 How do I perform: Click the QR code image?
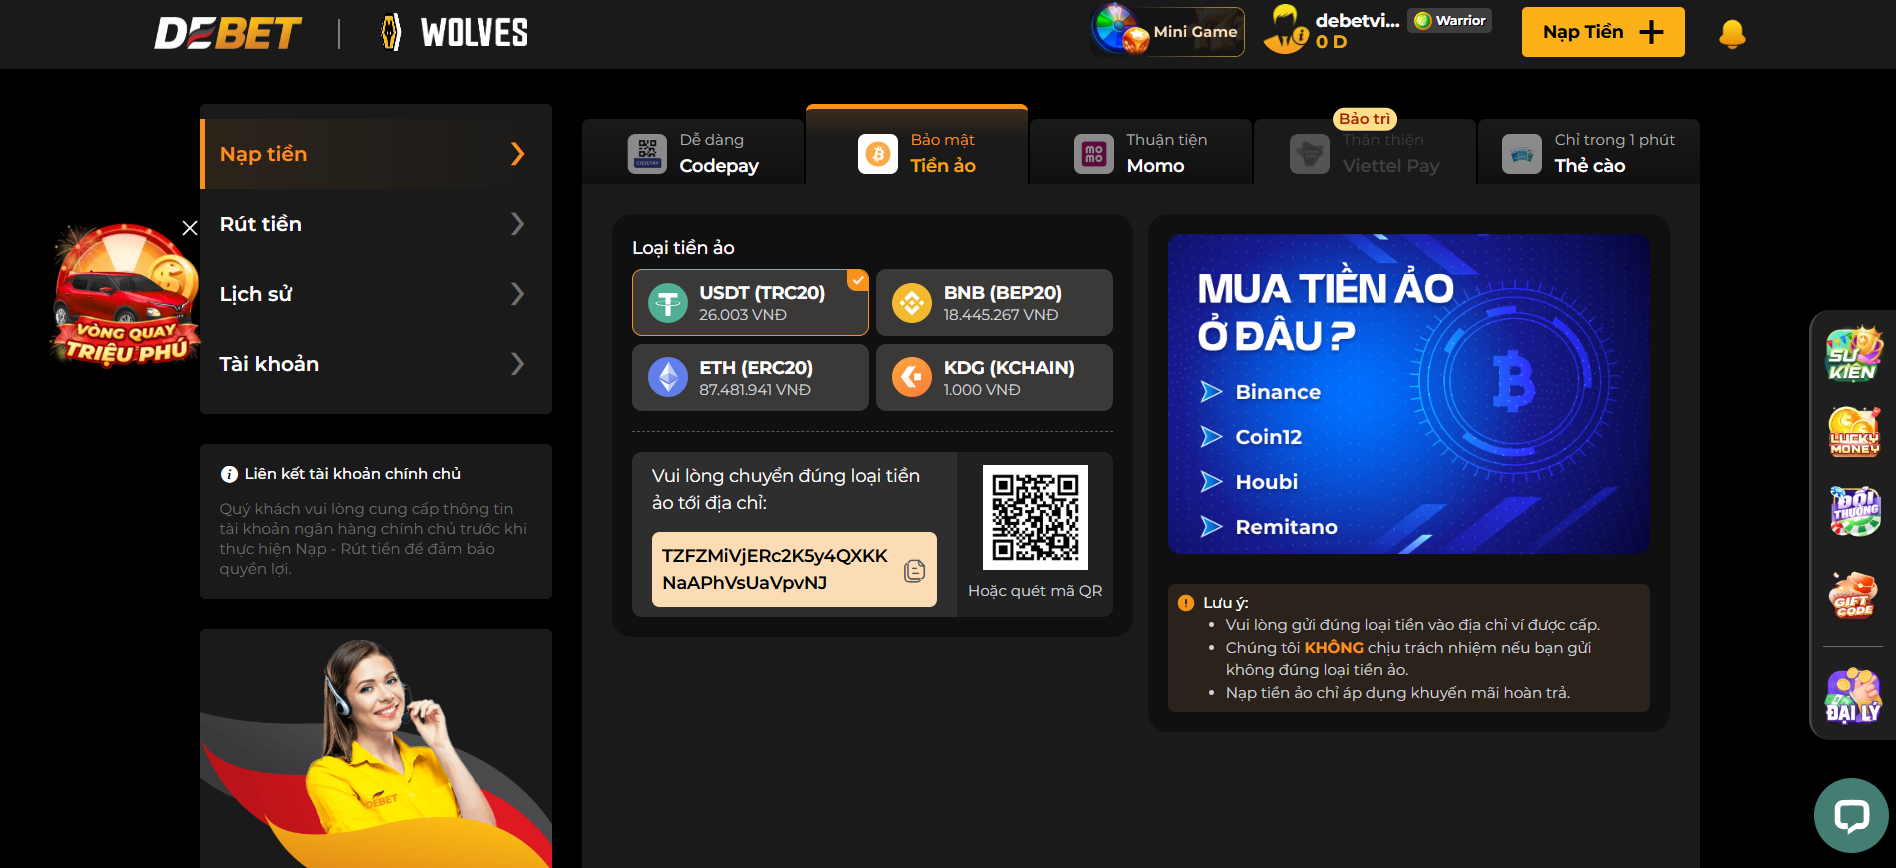tap(1035, 517)
